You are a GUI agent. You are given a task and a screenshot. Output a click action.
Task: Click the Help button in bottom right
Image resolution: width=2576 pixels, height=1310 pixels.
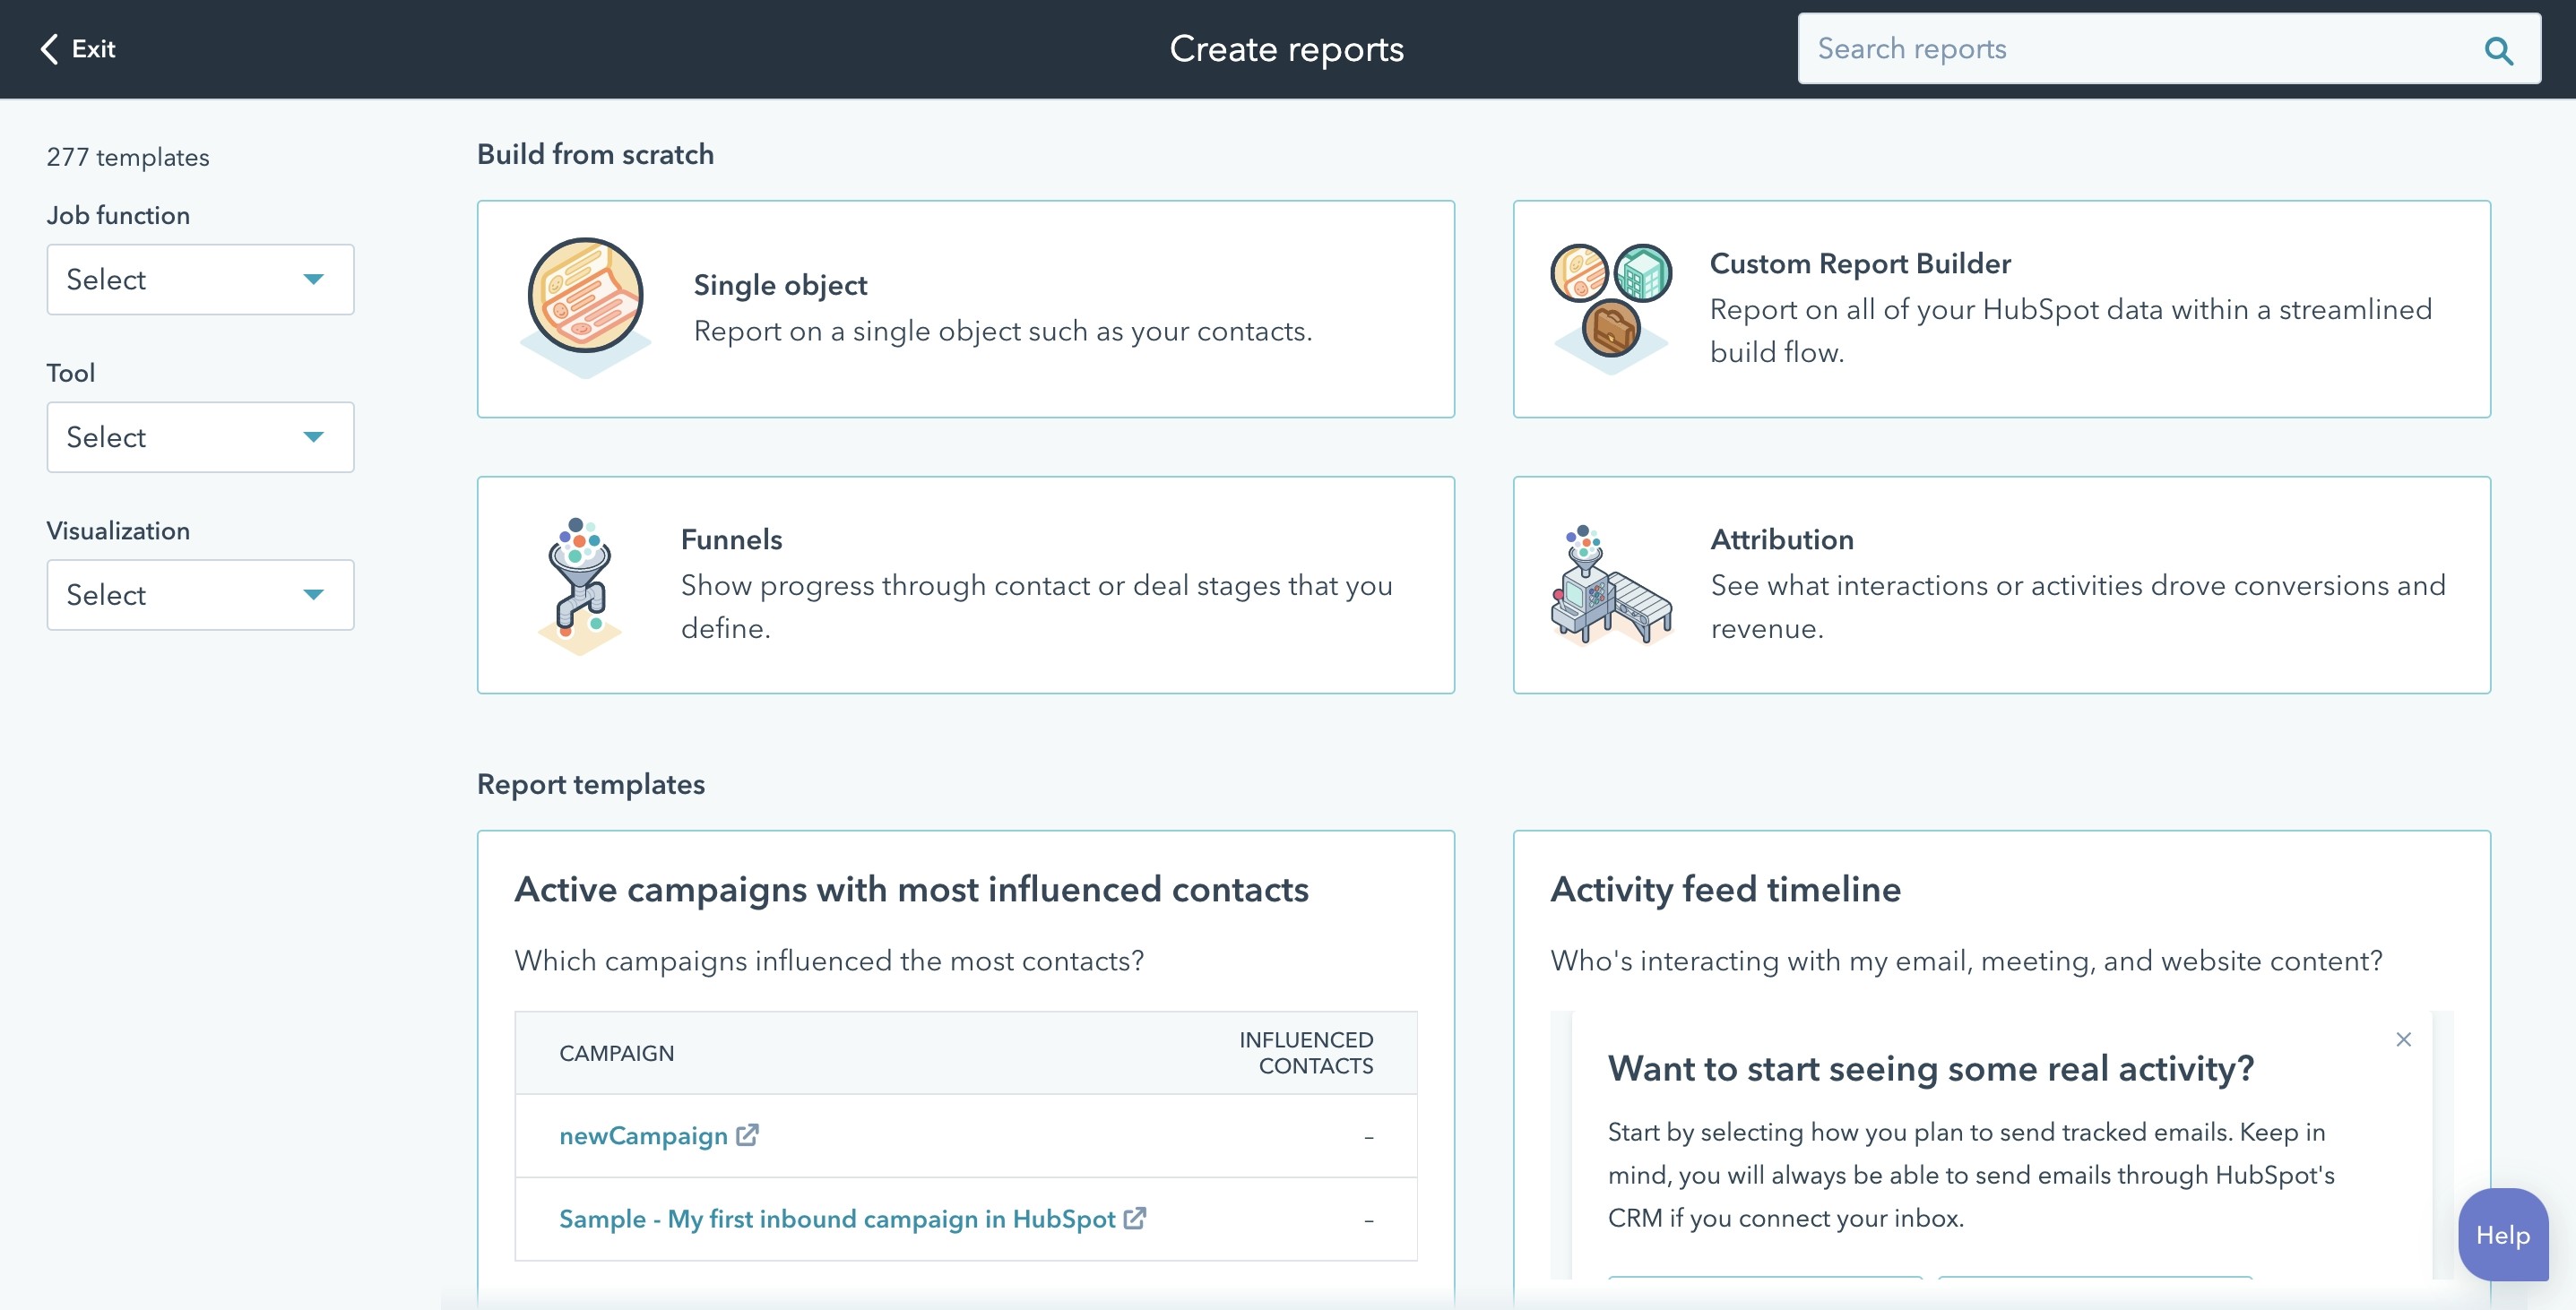point(2503,1233)
